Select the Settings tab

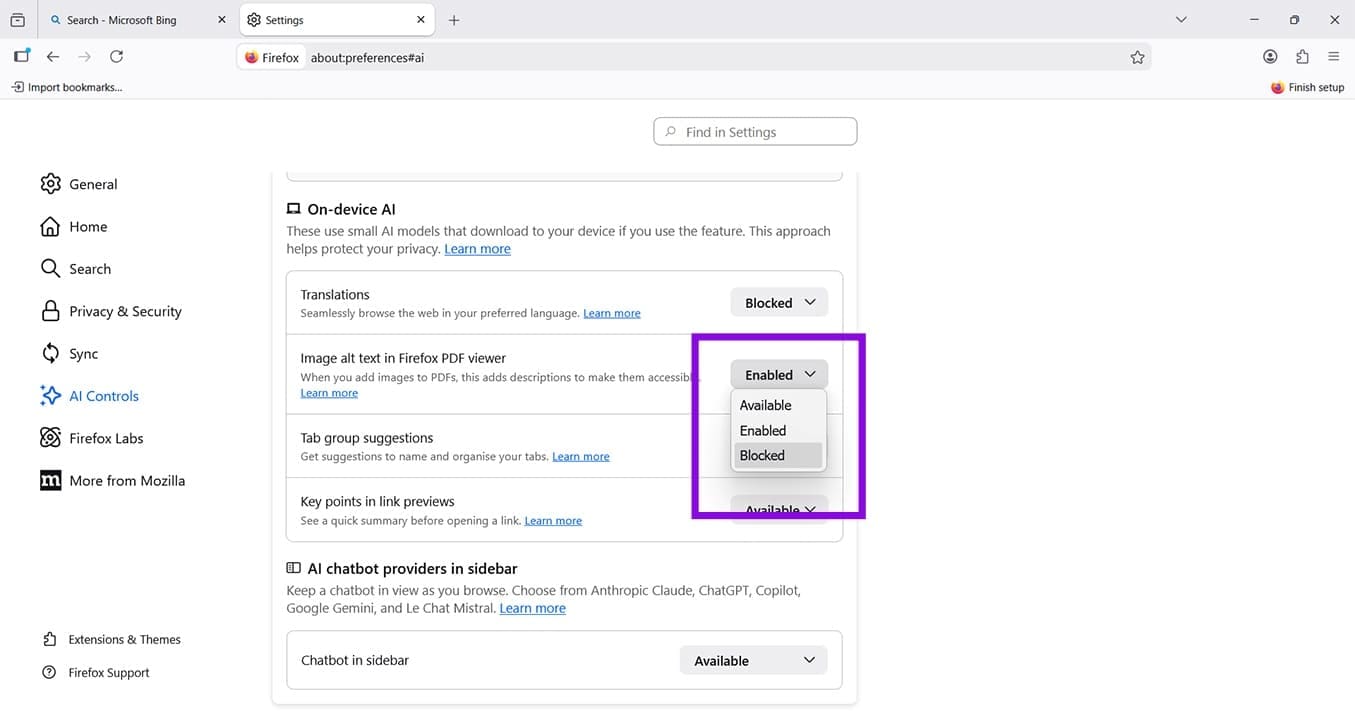point(338,20)
